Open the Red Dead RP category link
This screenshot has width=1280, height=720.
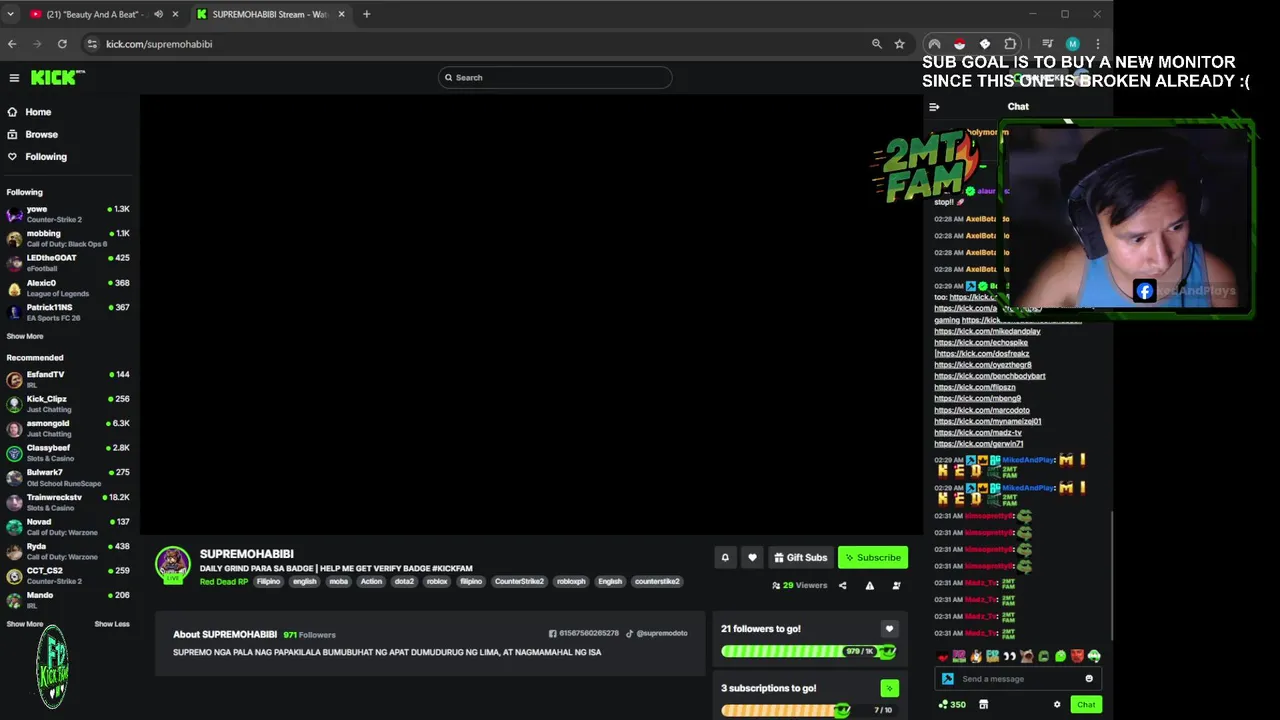(224, 581)
